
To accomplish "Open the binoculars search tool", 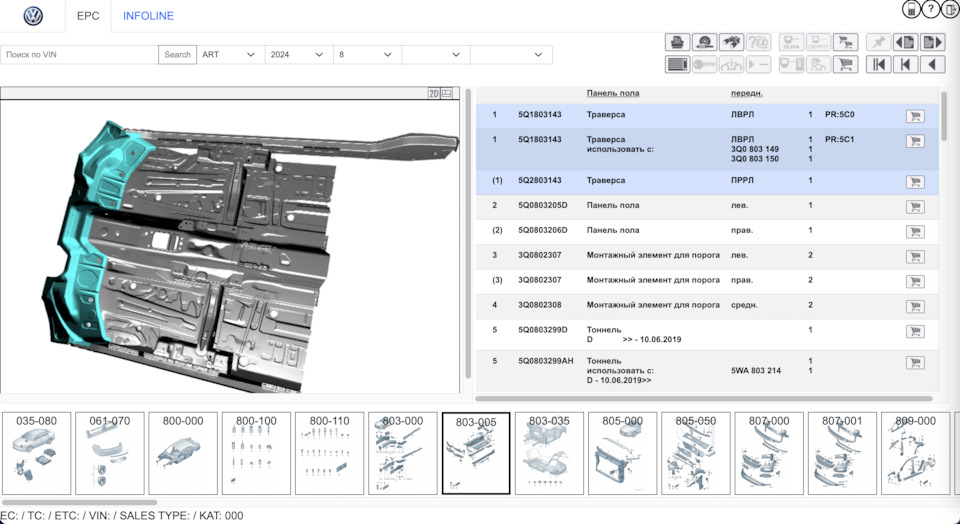I will (731, 42).
